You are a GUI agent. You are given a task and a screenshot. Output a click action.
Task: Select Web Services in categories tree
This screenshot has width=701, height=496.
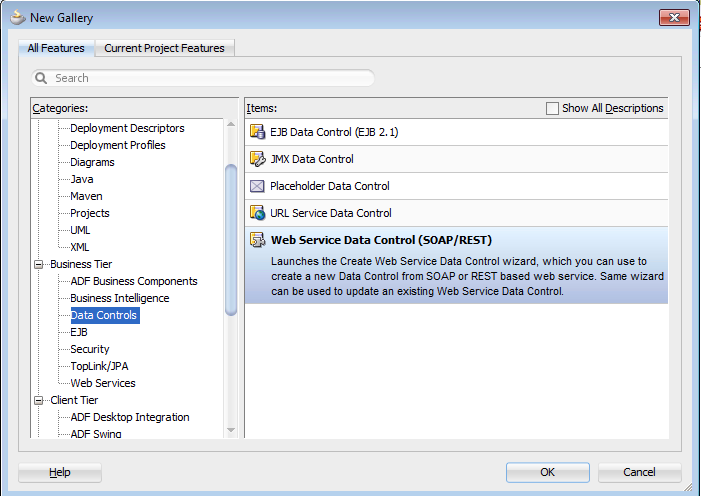tap(103, 383)
